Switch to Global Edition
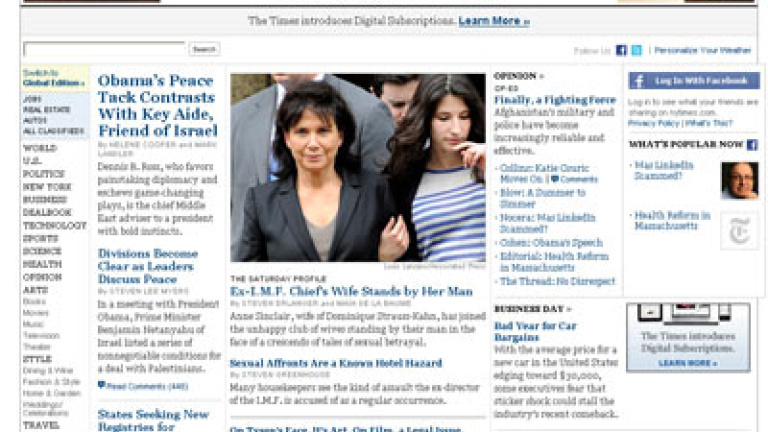The width and height of the screenshot is (768, 432). (54, 78)
